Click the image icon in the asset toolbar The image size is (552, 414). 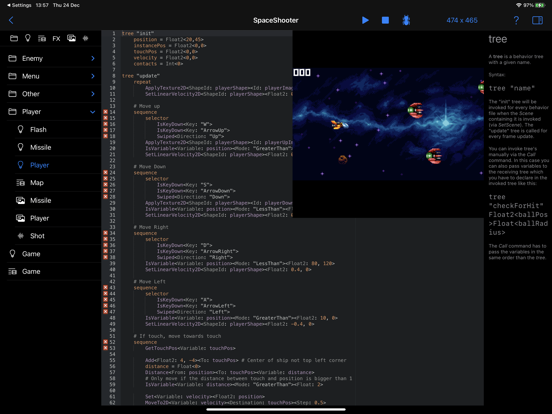[71, 38]
